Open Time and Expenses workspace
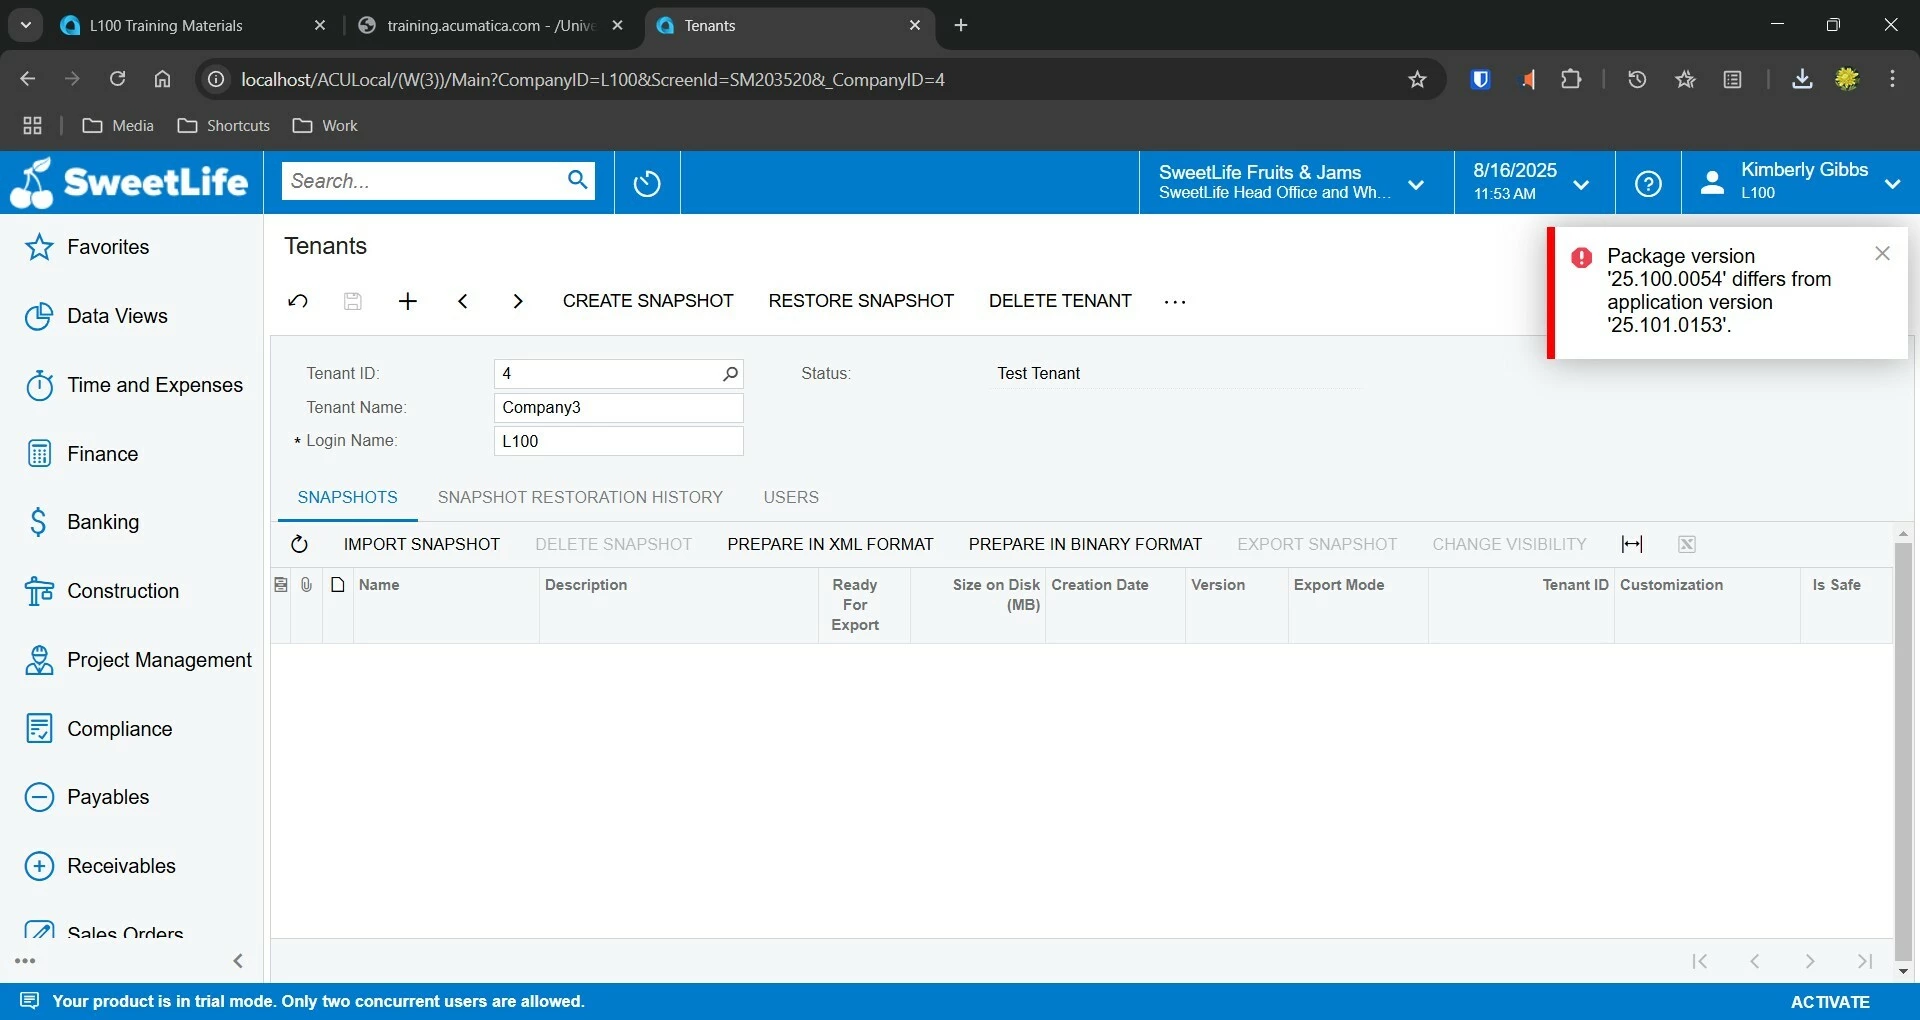Image resolution: width=1920 pixels, height=1020 pixels. [x=133, y=385]
